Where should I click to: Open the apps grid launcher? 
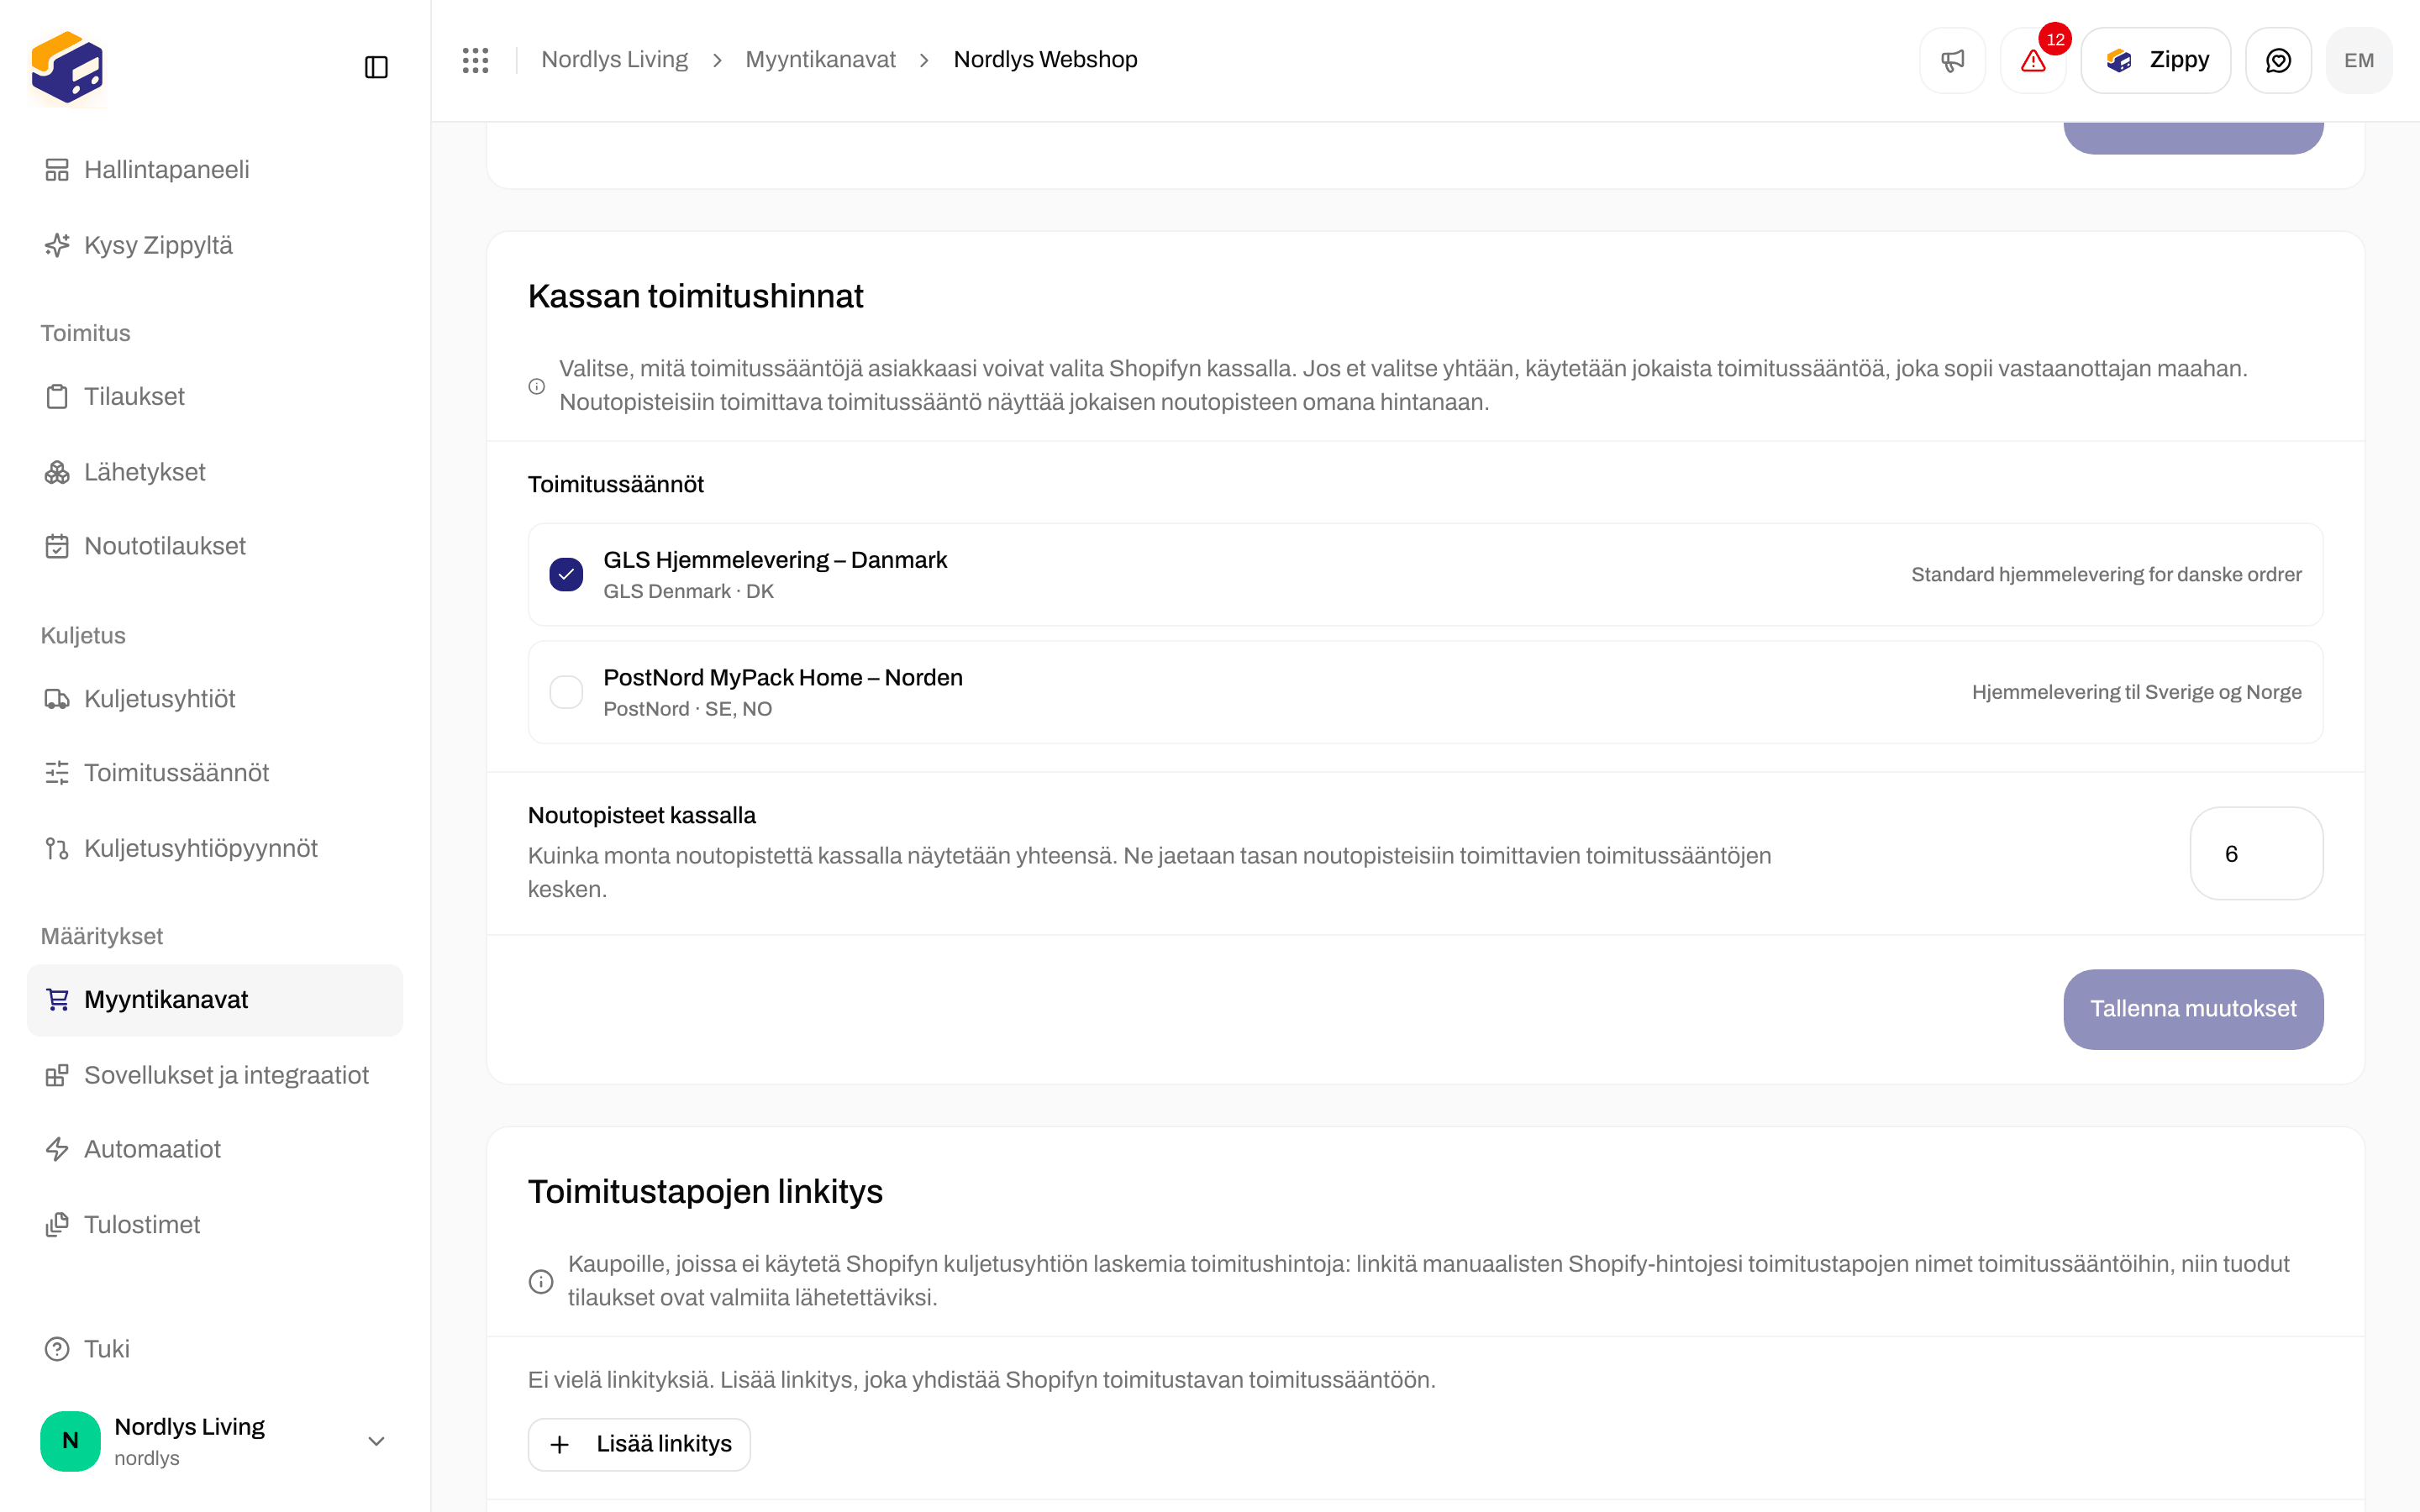(x=476, y=60)
